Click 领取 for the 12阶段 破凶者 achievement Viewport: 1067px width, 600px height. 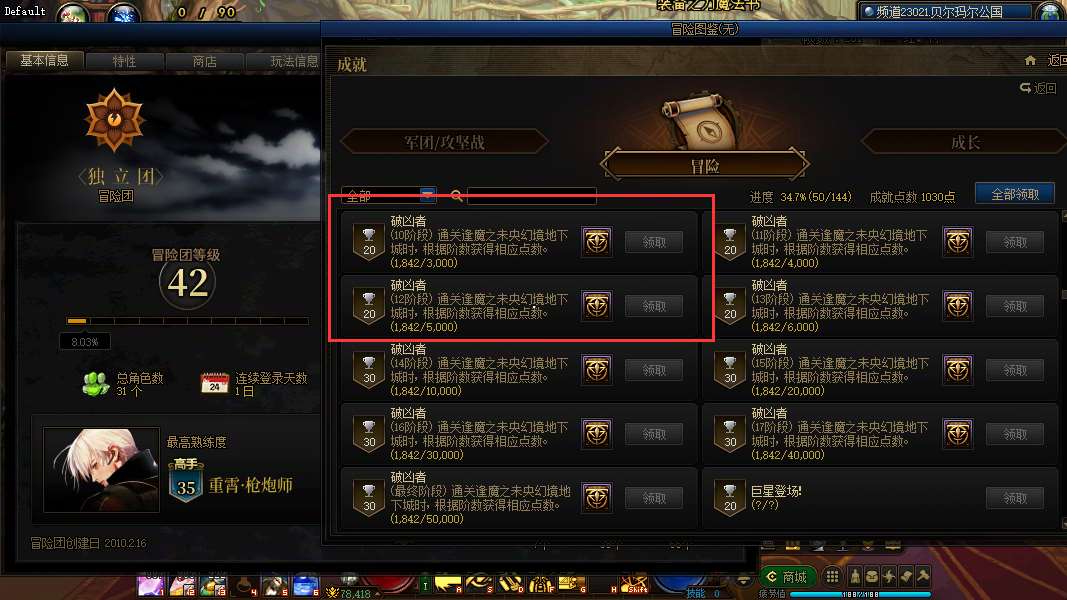click(654, 306)
